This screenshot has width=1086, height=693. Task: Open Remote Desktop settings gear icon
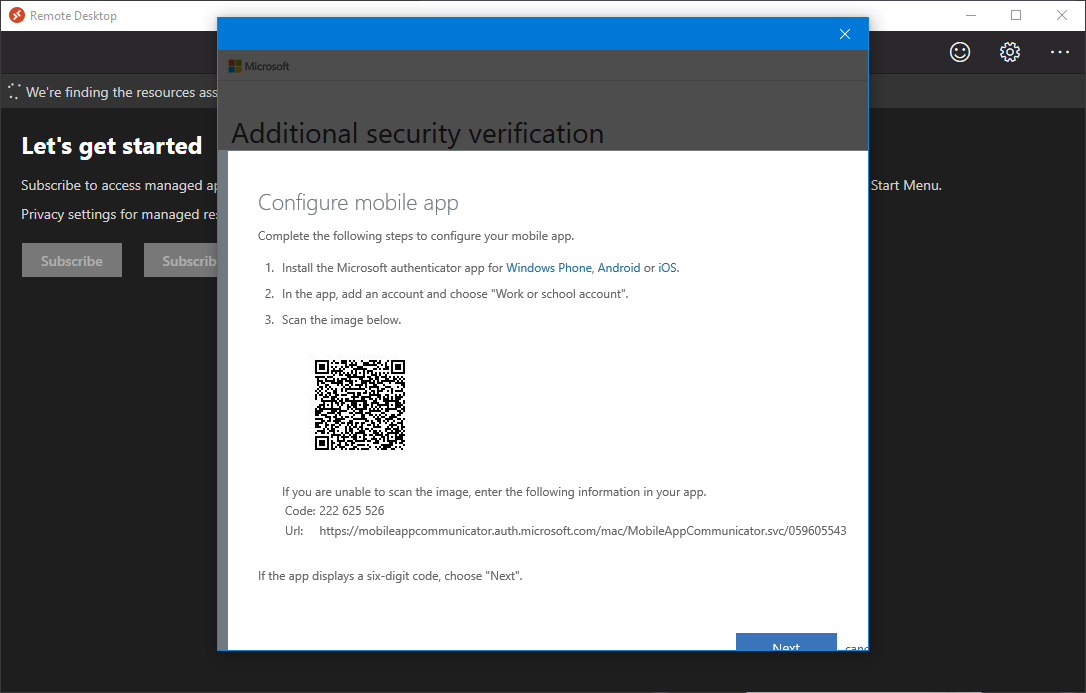1010,52
